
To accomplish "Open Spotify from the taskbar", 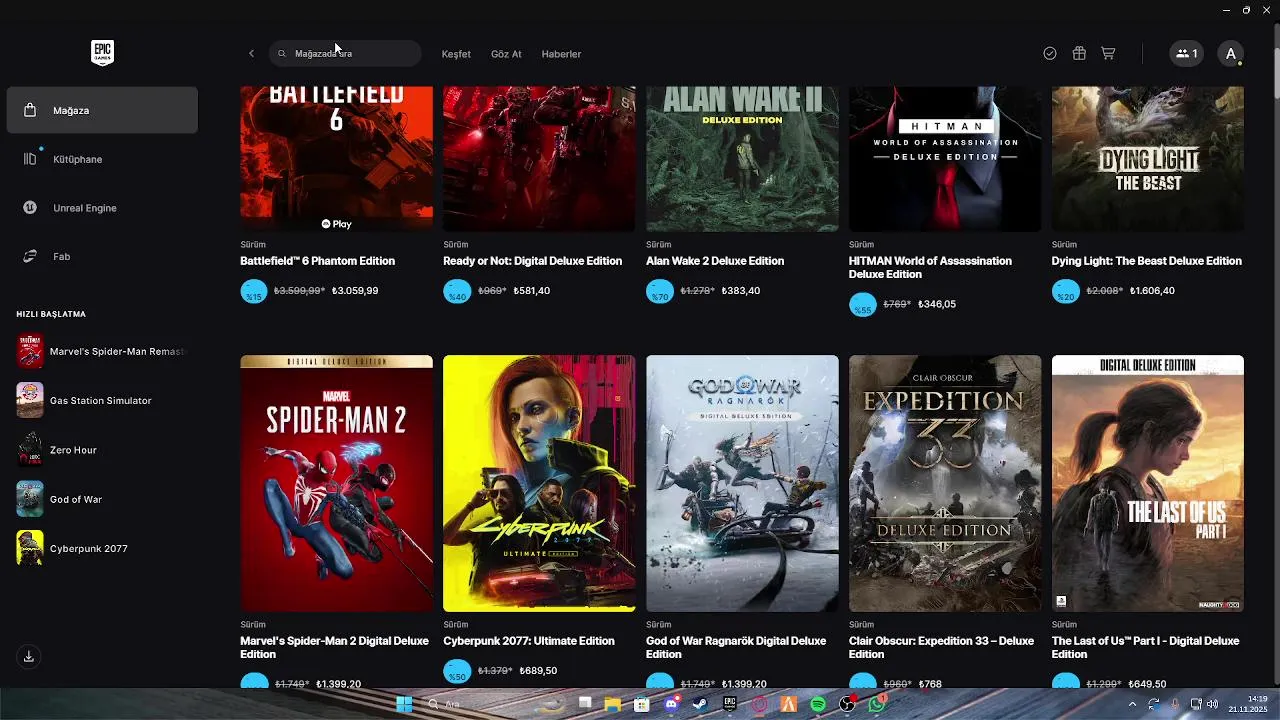I will [x=818, y=705].
